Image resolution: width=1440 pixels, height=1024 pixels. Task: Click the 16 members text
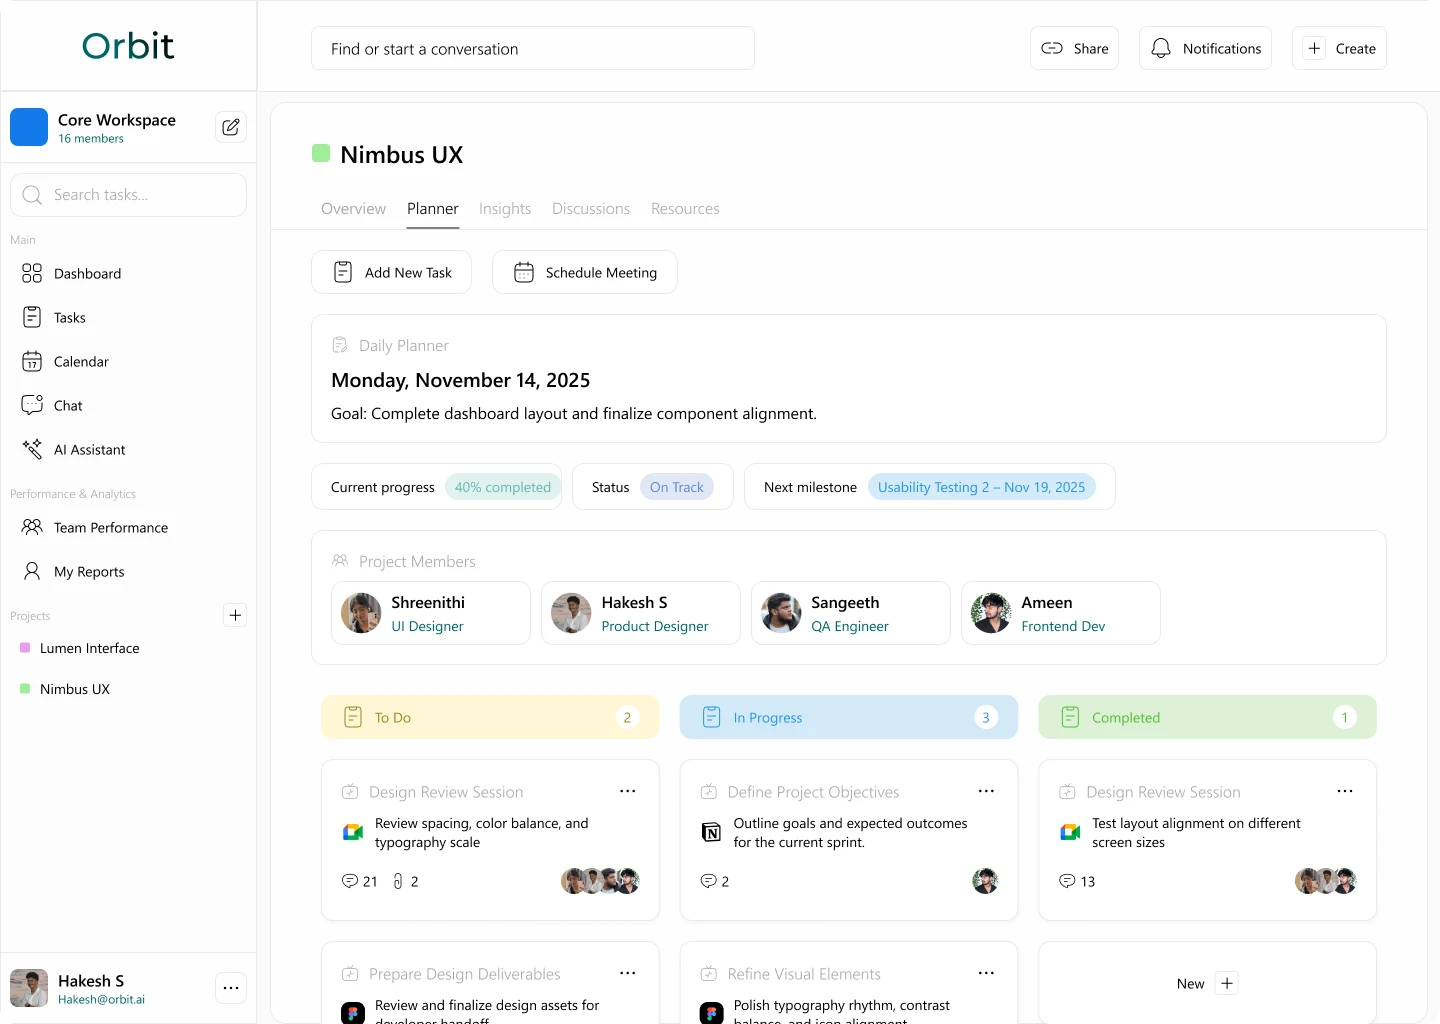pos(91,139)
